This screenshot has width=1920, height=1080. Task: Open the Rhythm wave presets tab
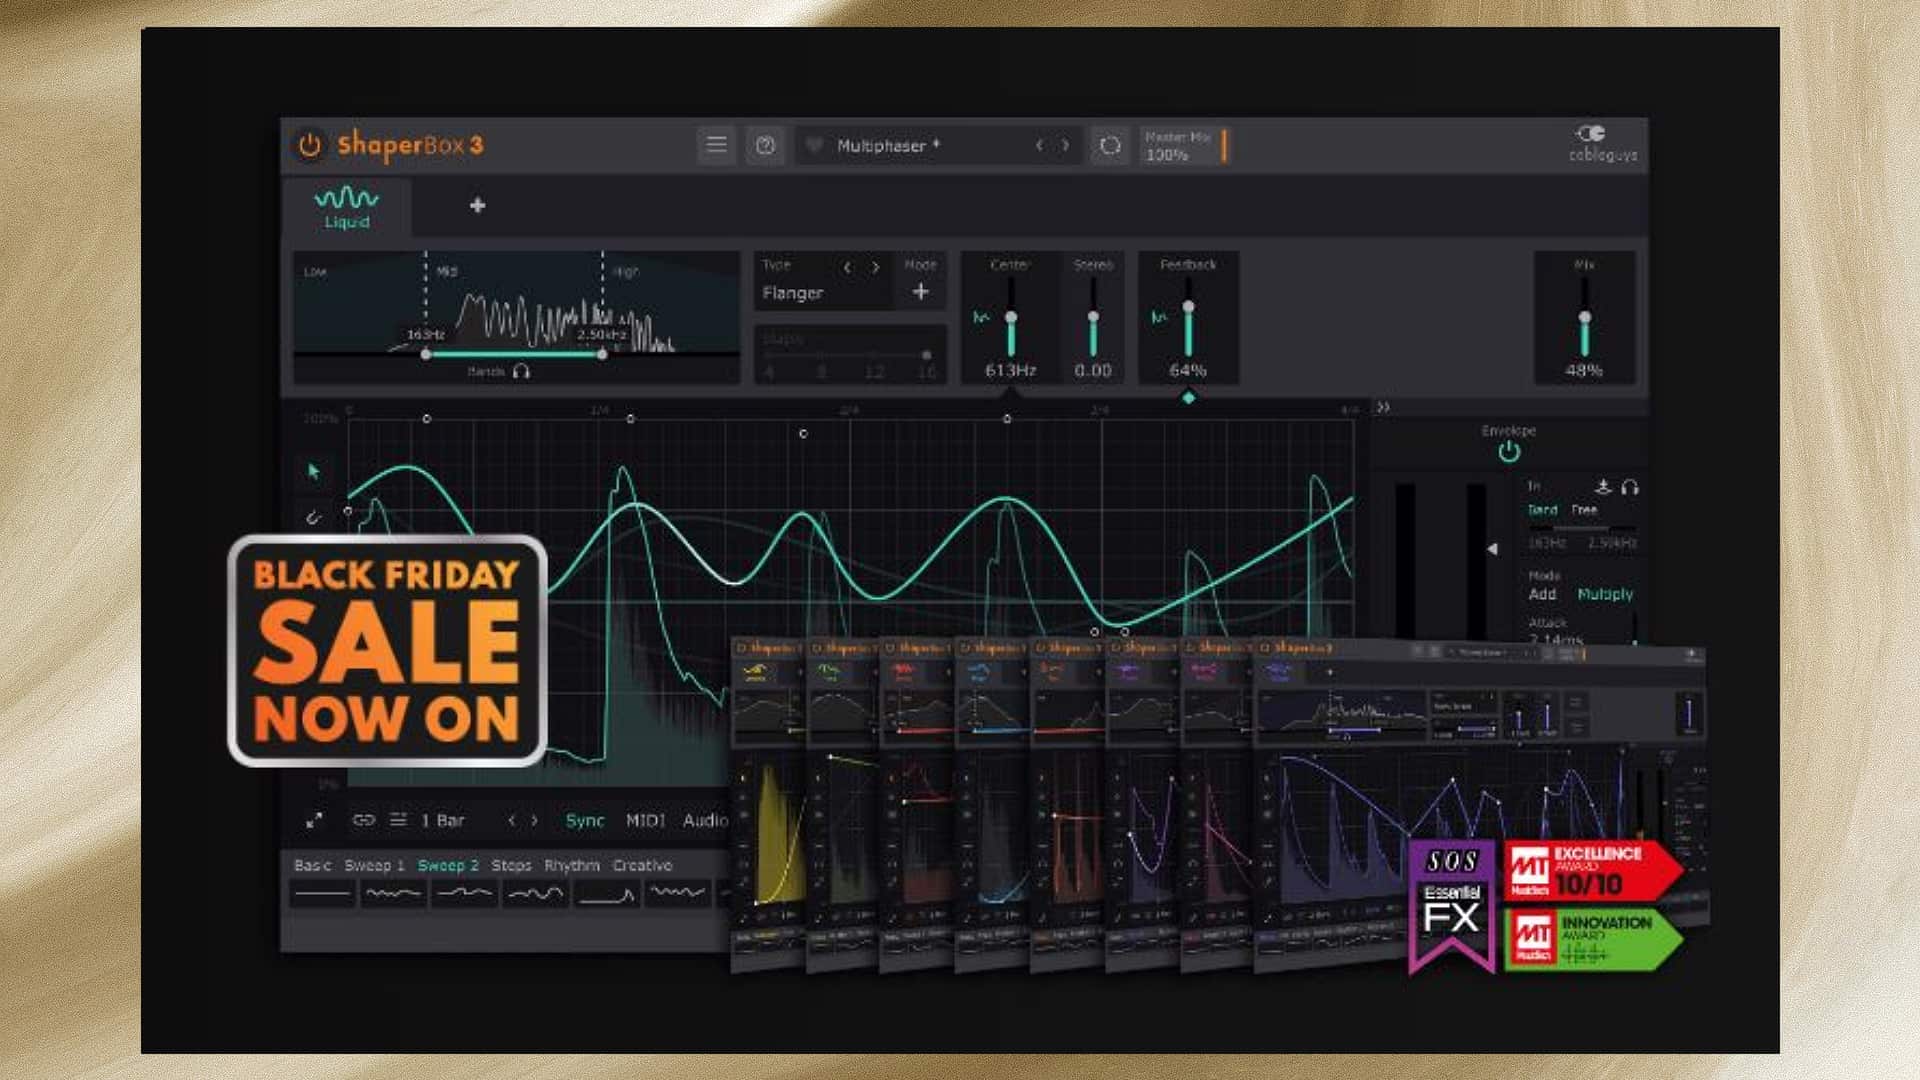(572, 866)
